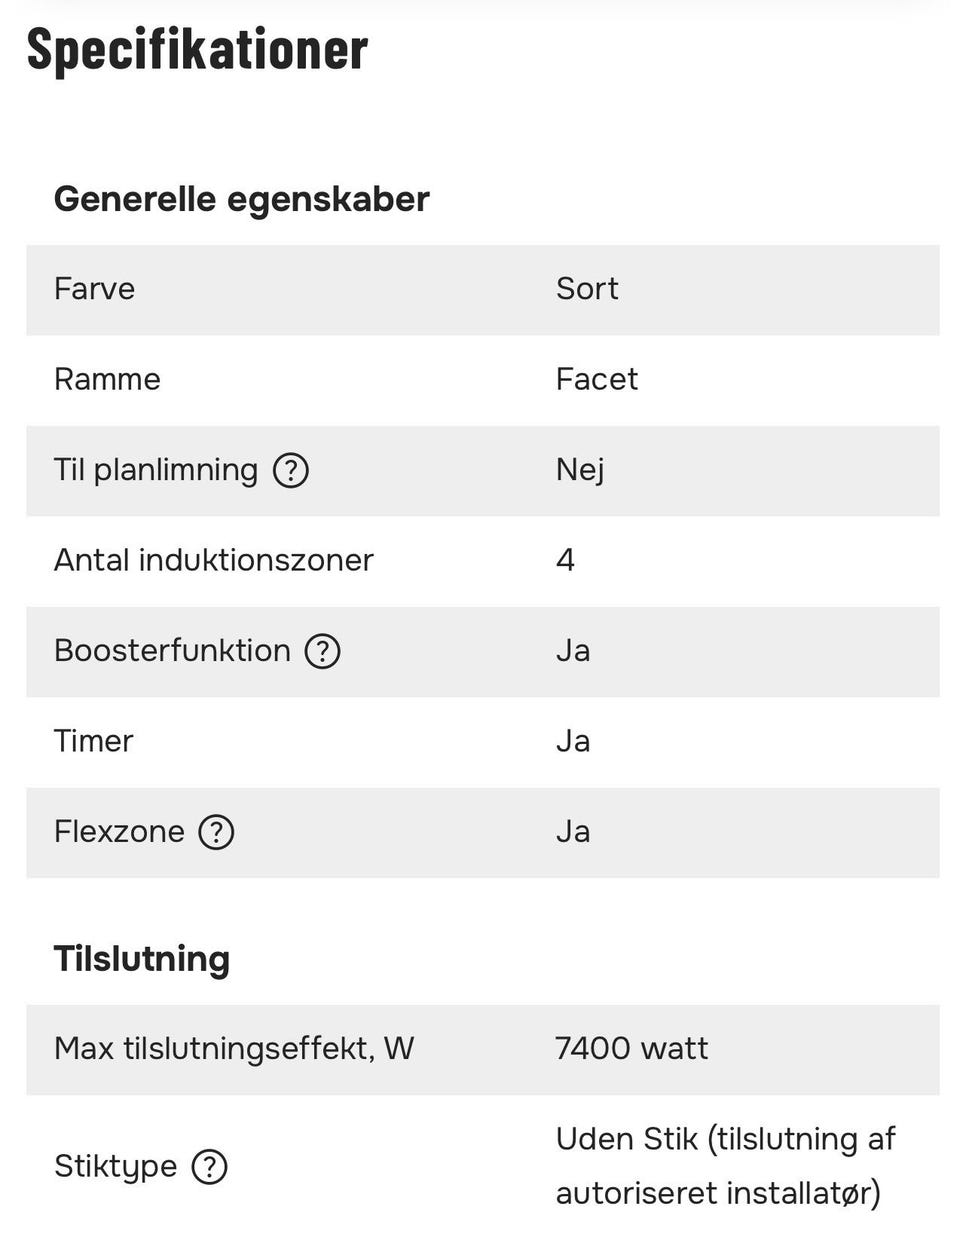Screen dimensions: 960x1246
Task: Click the Farve row label
Action: point(94,289)
